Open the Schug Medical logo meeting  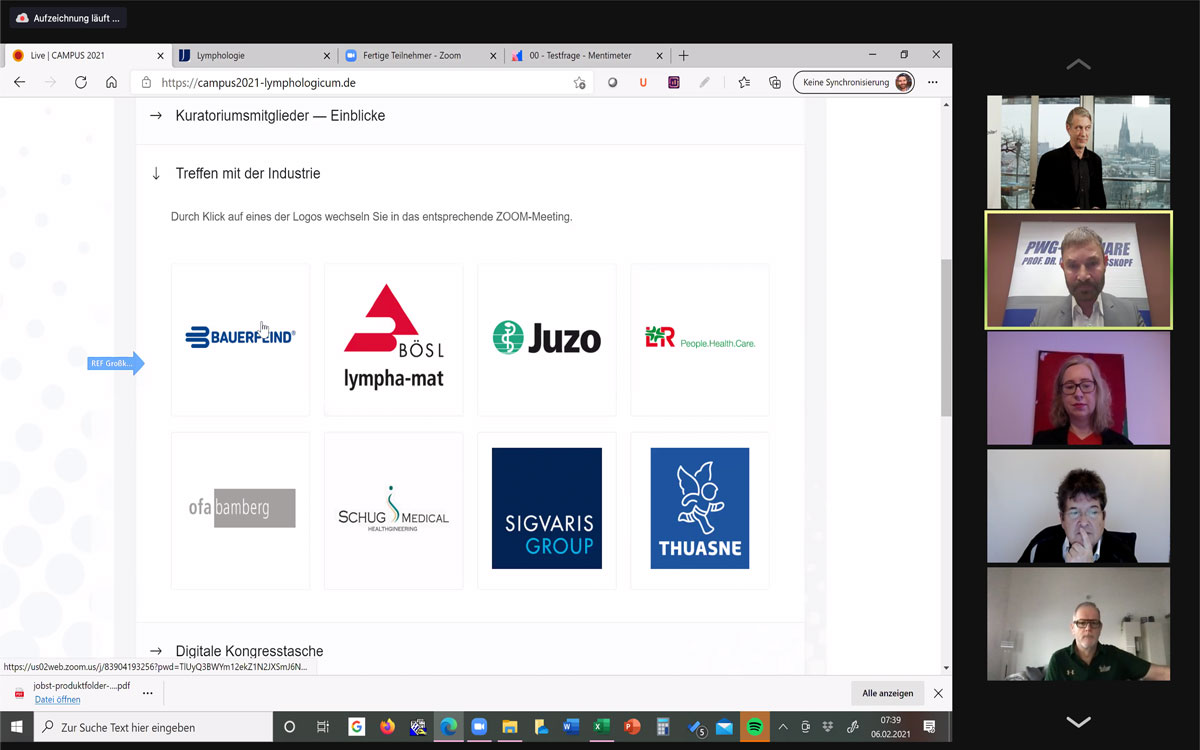(394, 509)
